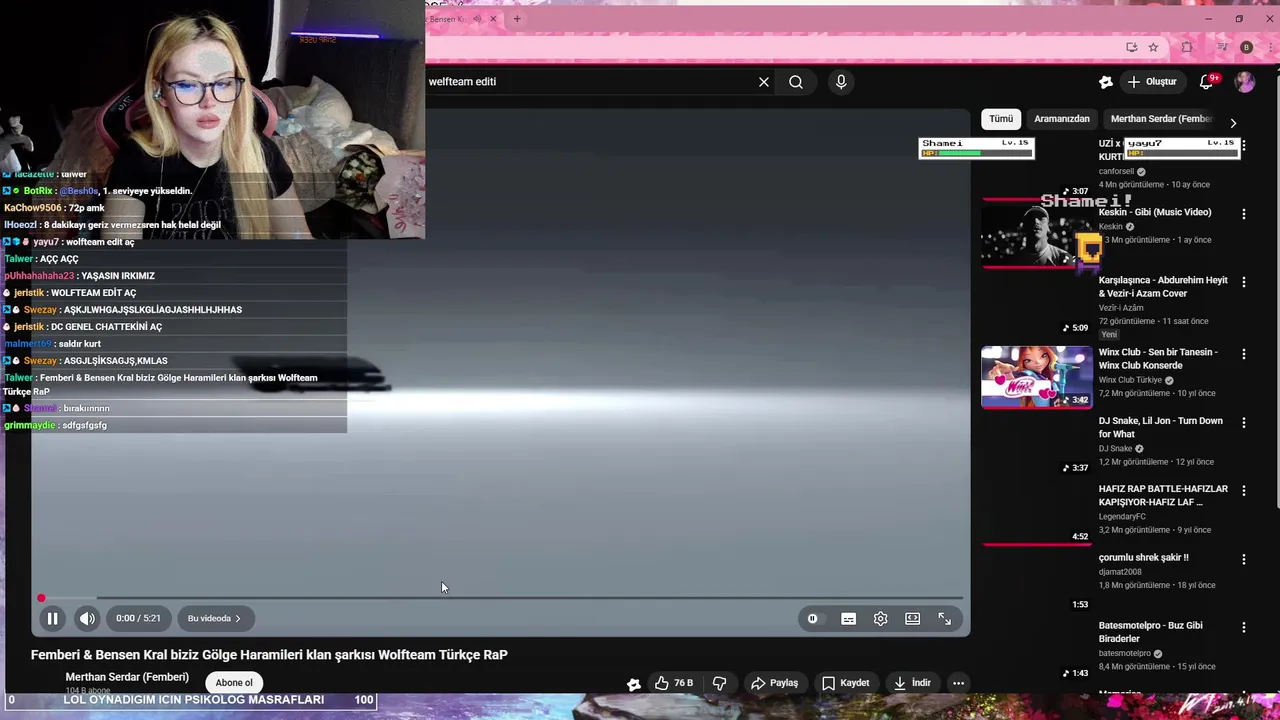Viewport: 1280px width, 720px height.
Task: Click the video title 'Femberi & Bensen Kral biziz'
Action: (x=269, y=655)
